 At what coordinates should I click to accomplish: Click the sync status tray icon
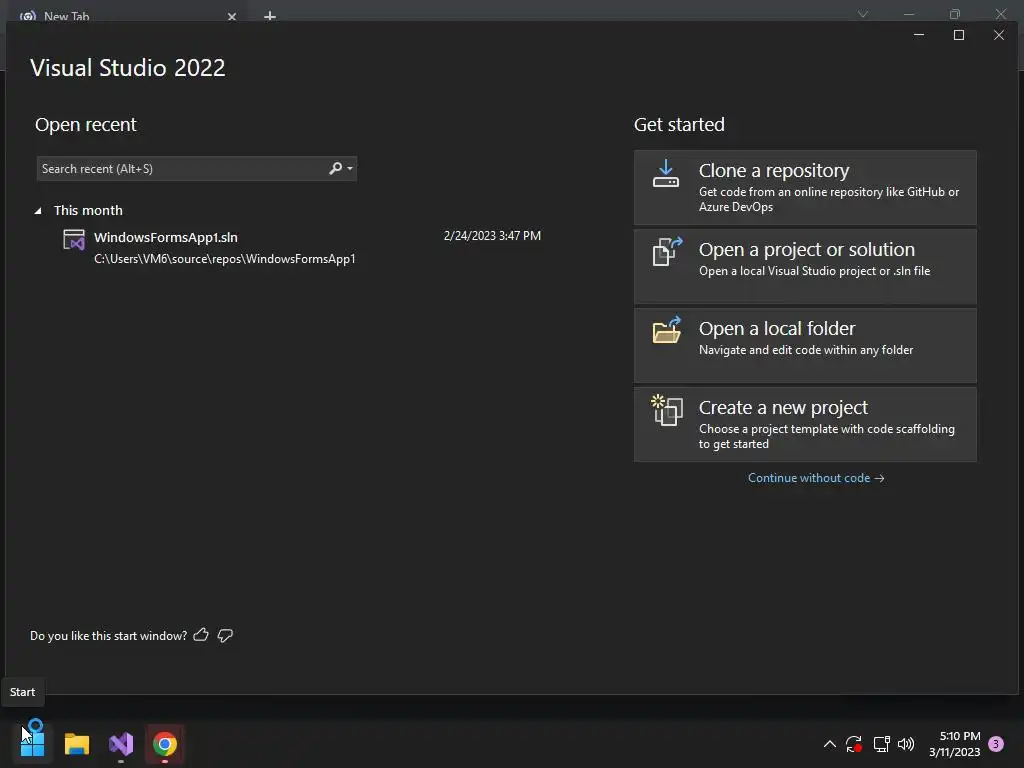(854, 744)
